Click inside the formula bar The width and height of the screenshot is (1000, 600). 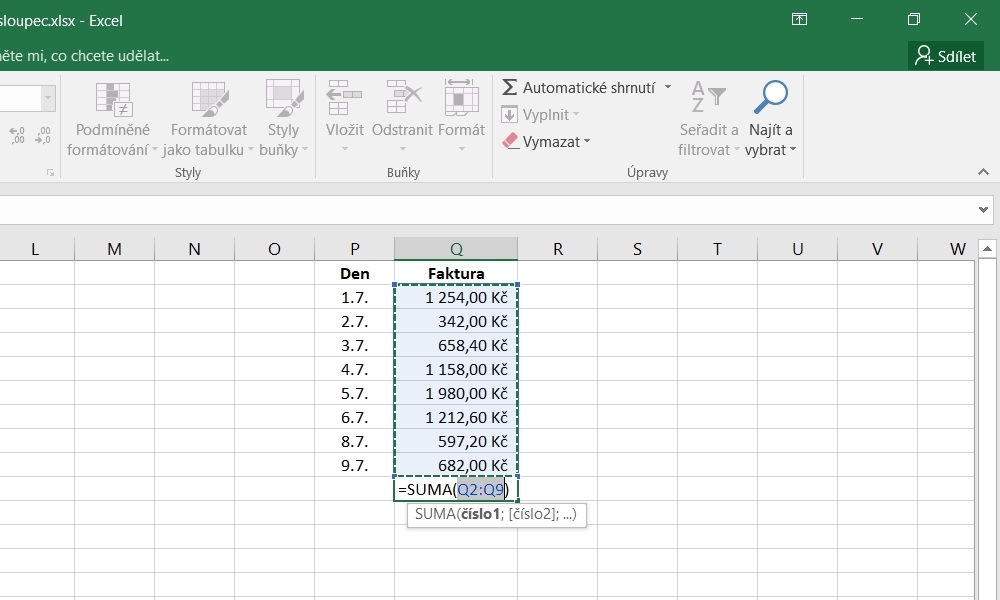[488, 210]
